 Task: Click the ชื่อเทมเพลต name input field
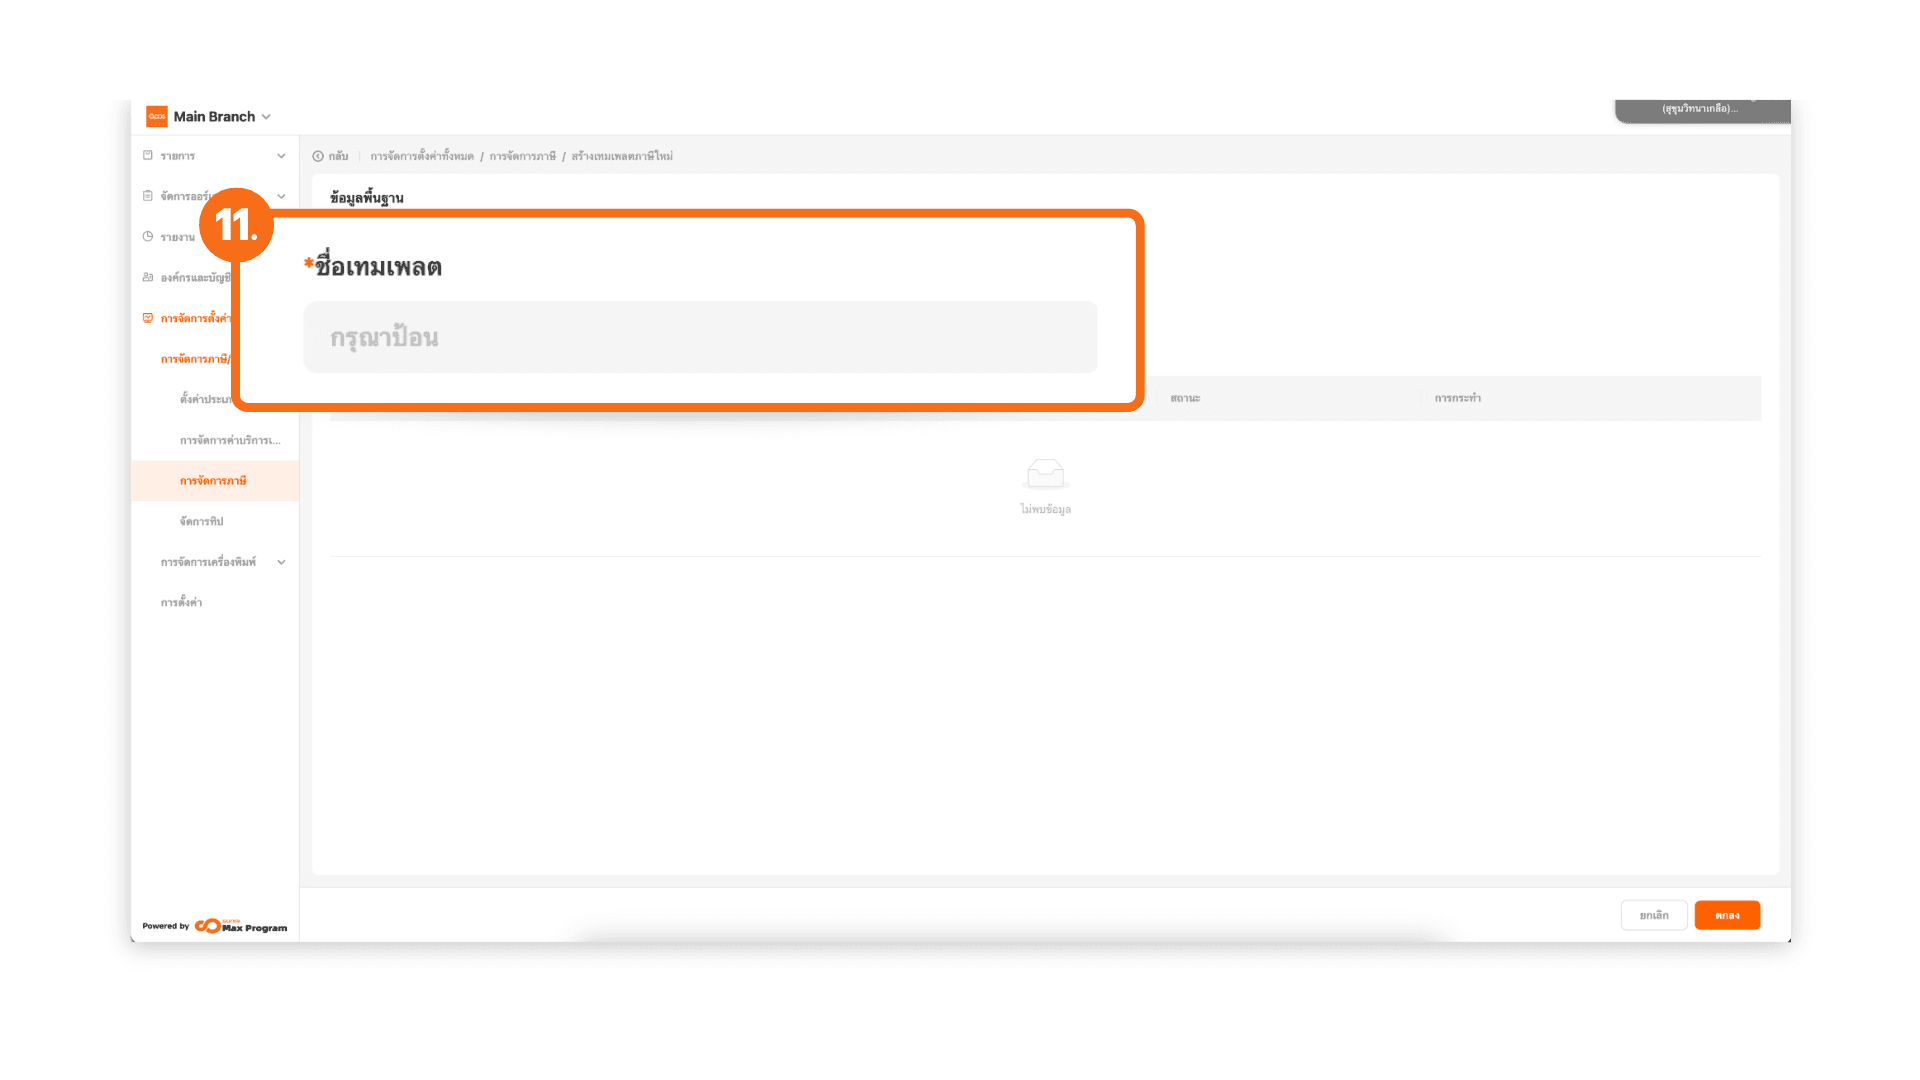click(700, 337)
